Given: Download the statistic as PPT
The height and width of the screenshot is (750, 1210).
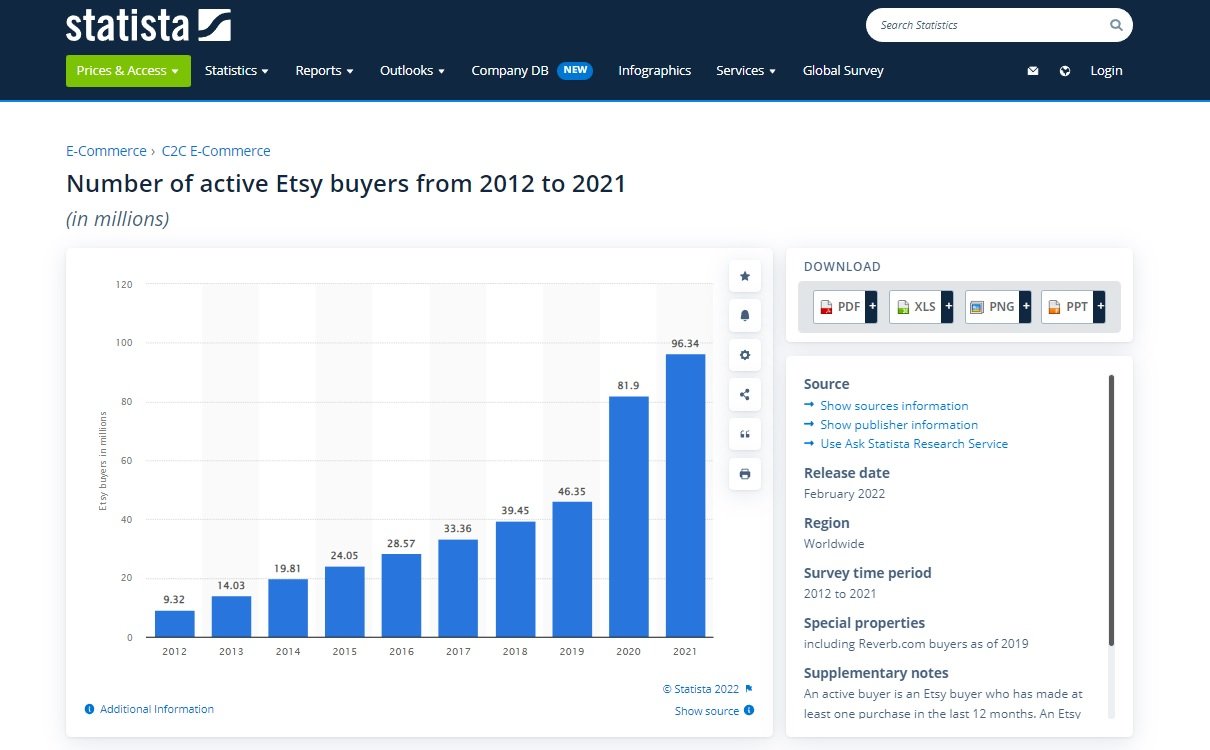Looking at the screenshot, I should click(1073, 307).
